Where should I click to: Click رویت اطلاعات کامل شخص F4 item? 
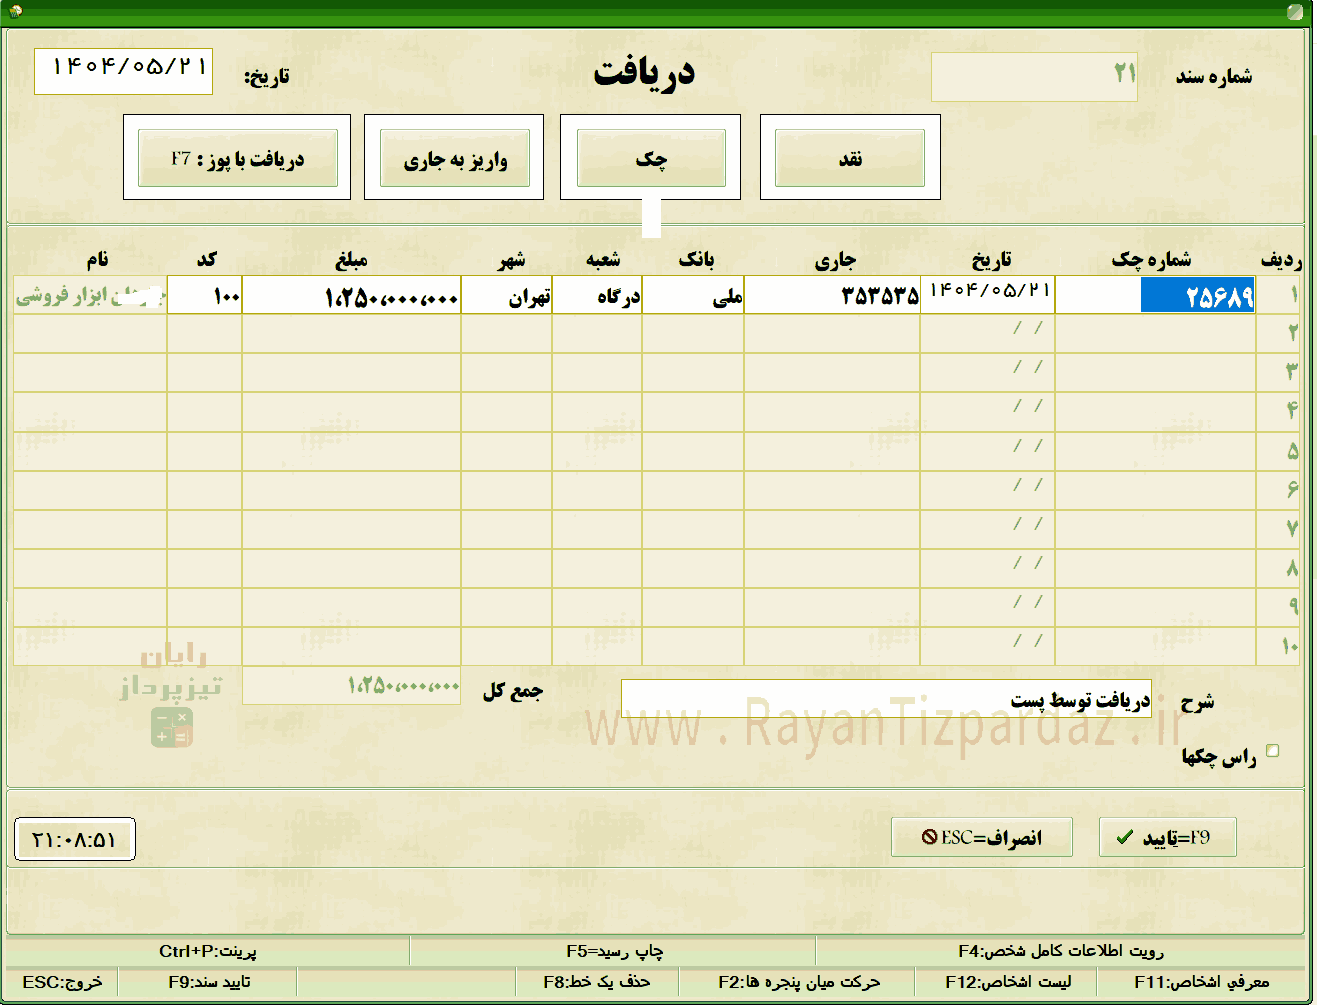pos(1061,951)
